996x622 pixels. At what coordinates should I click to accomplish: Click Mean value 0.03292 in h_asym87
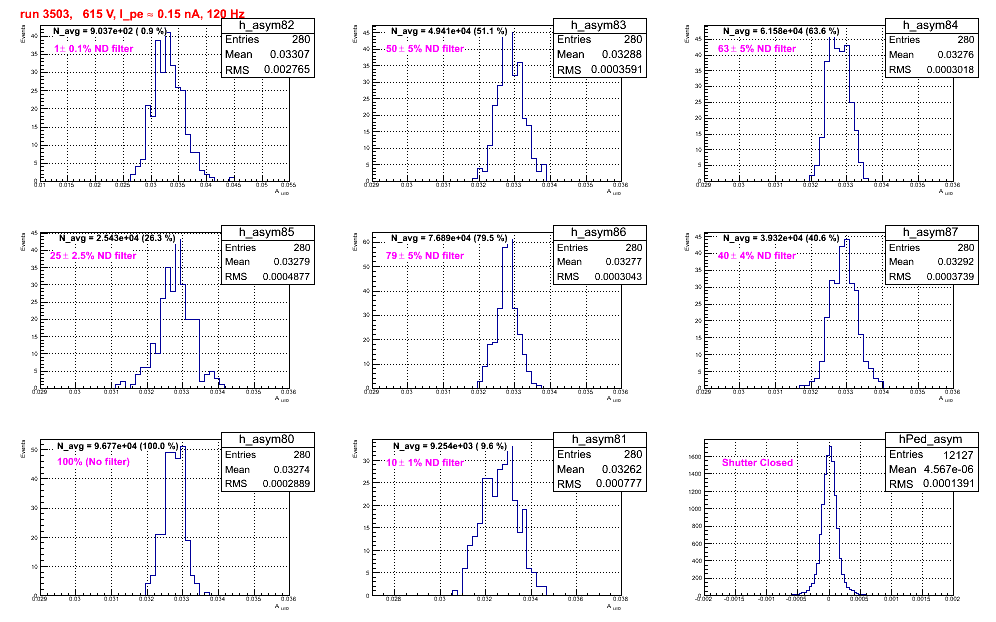(955, 262)
